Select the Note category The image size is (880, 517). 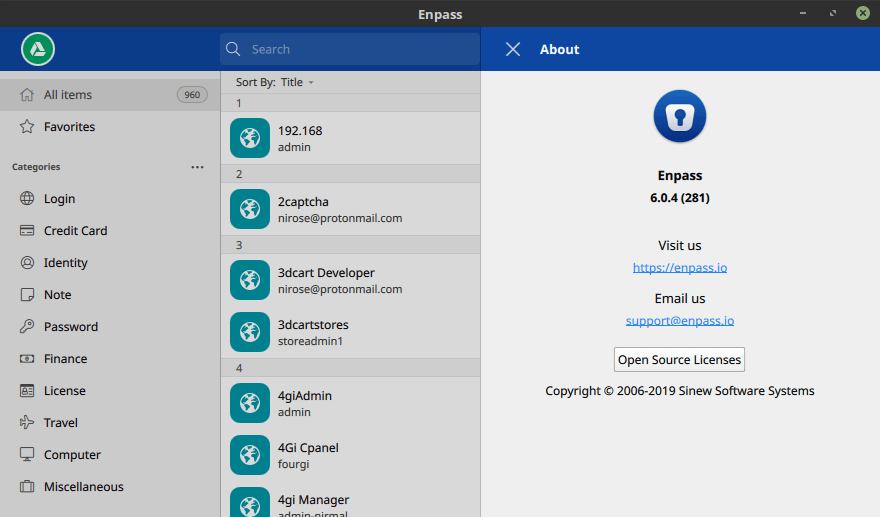[110, 294]
